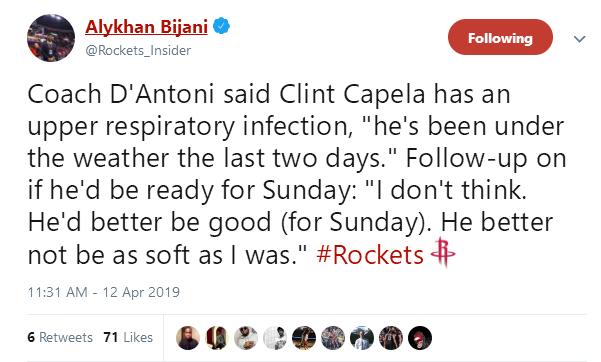Viewport: 601px width, 362px height.
Task: View the 71 Likes list
Action: point(128,337)
